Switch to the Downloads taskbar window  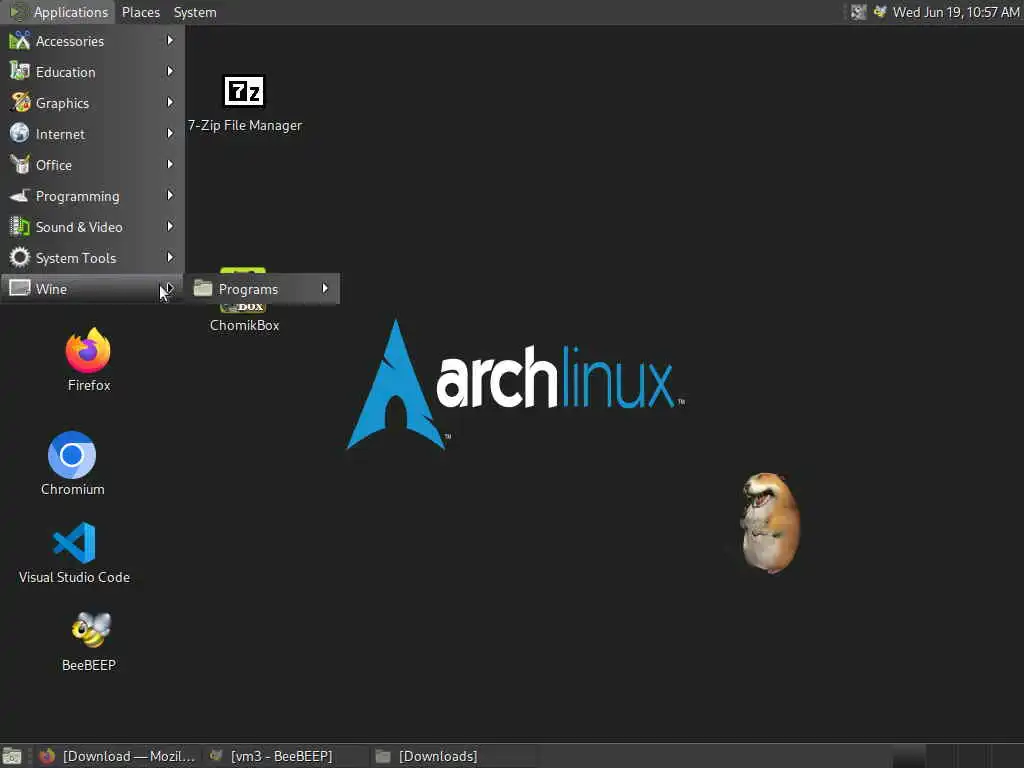453,756
